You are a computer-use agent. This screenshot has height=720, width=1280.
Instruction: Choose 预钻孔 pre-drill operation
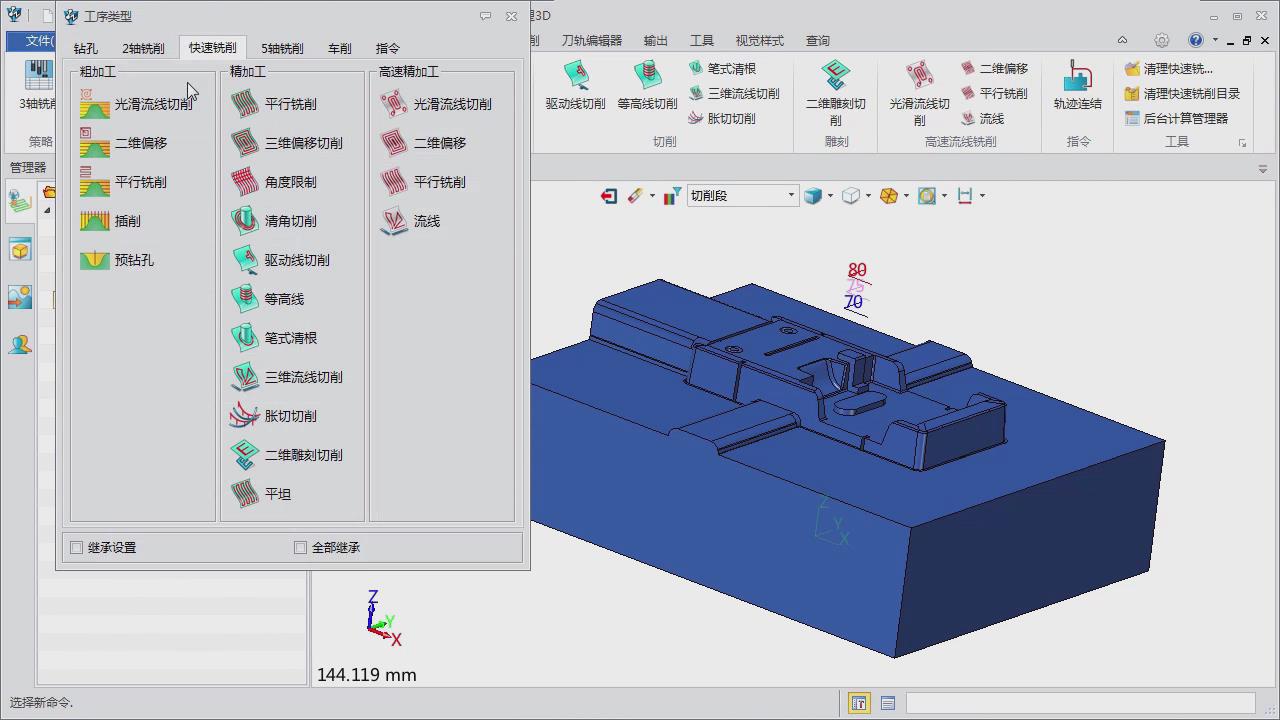coord(96,260)
